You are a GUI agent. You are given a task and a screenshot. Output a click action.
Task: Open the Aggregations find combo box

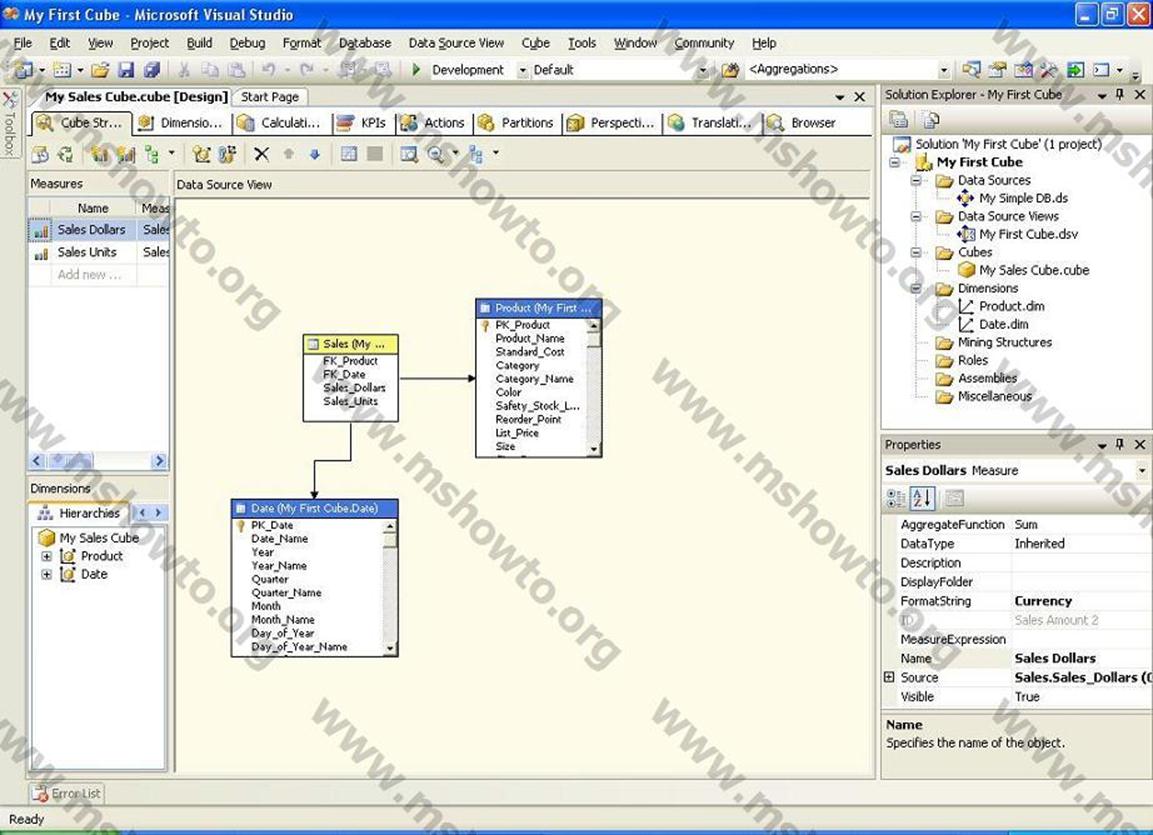click(943, 71)
